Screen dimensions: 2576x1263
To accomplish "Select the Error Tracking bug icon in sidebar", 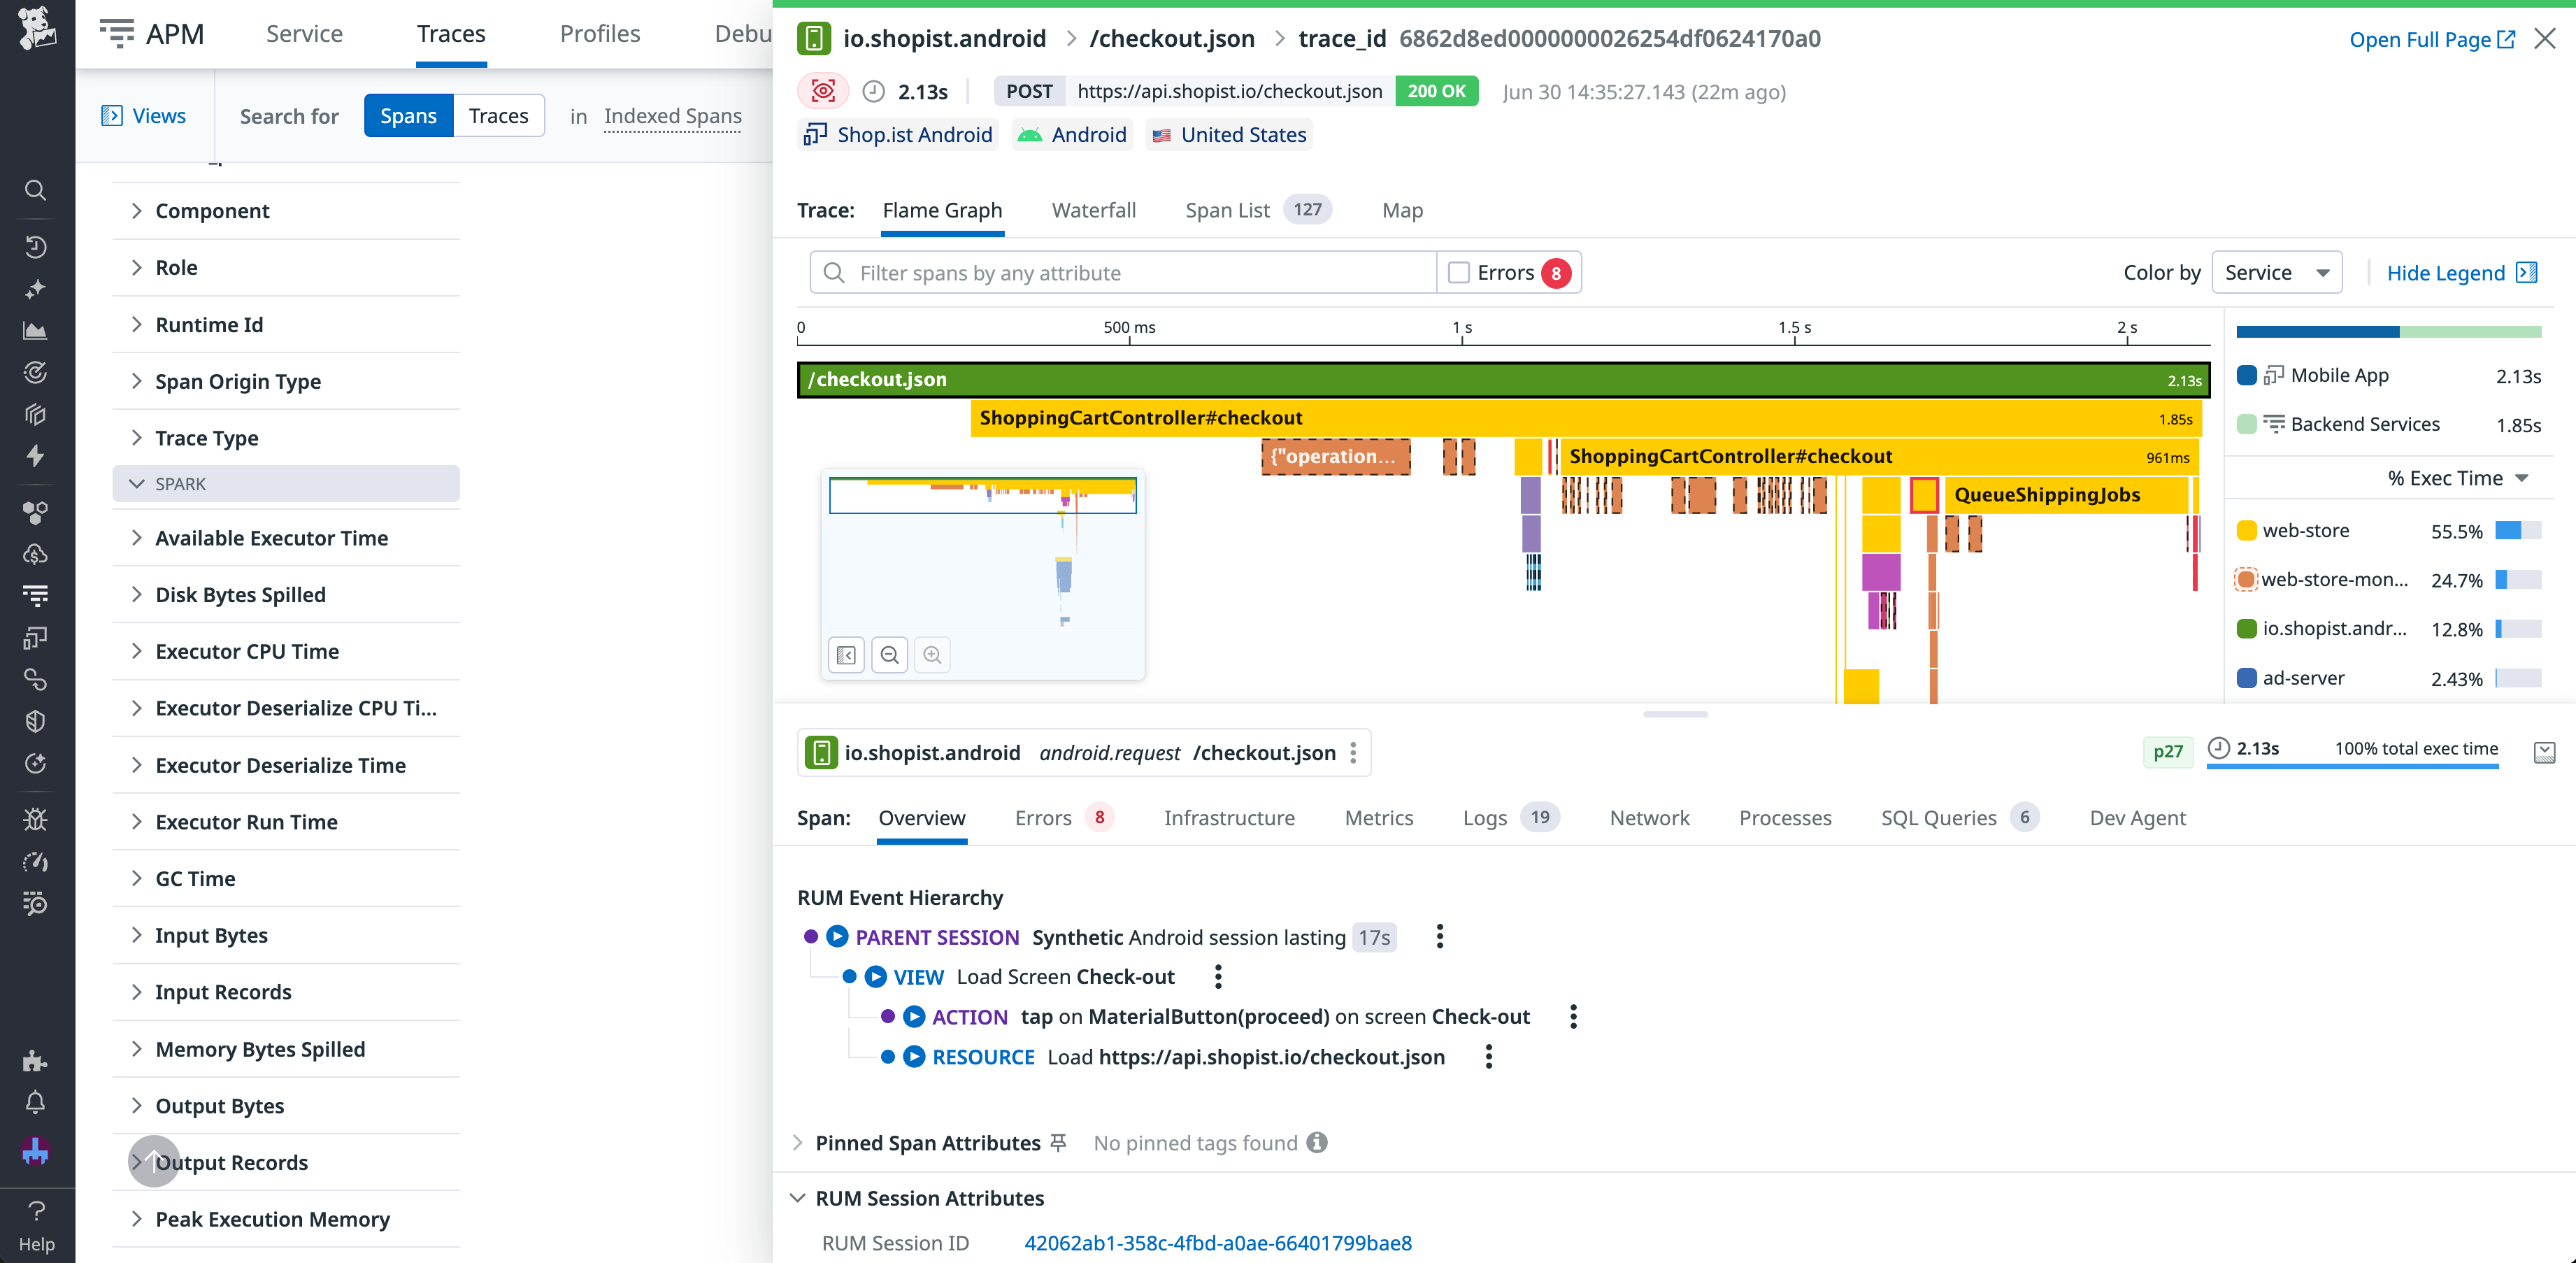I will coord(36,819).
